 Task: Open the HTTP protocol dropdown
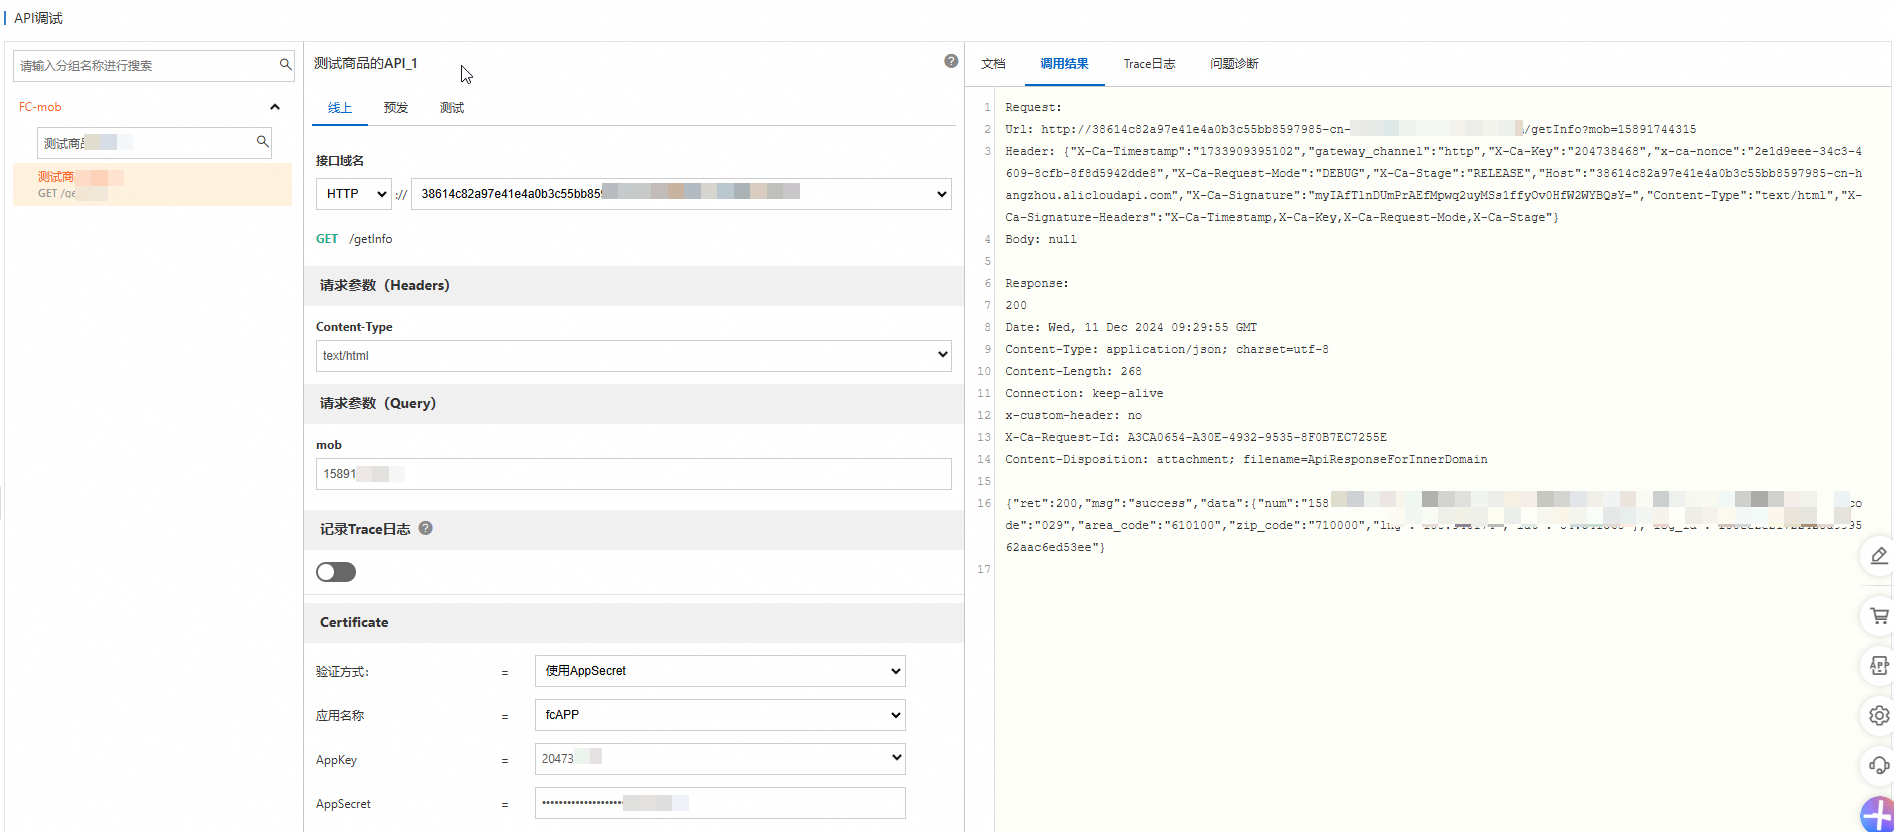353,194
